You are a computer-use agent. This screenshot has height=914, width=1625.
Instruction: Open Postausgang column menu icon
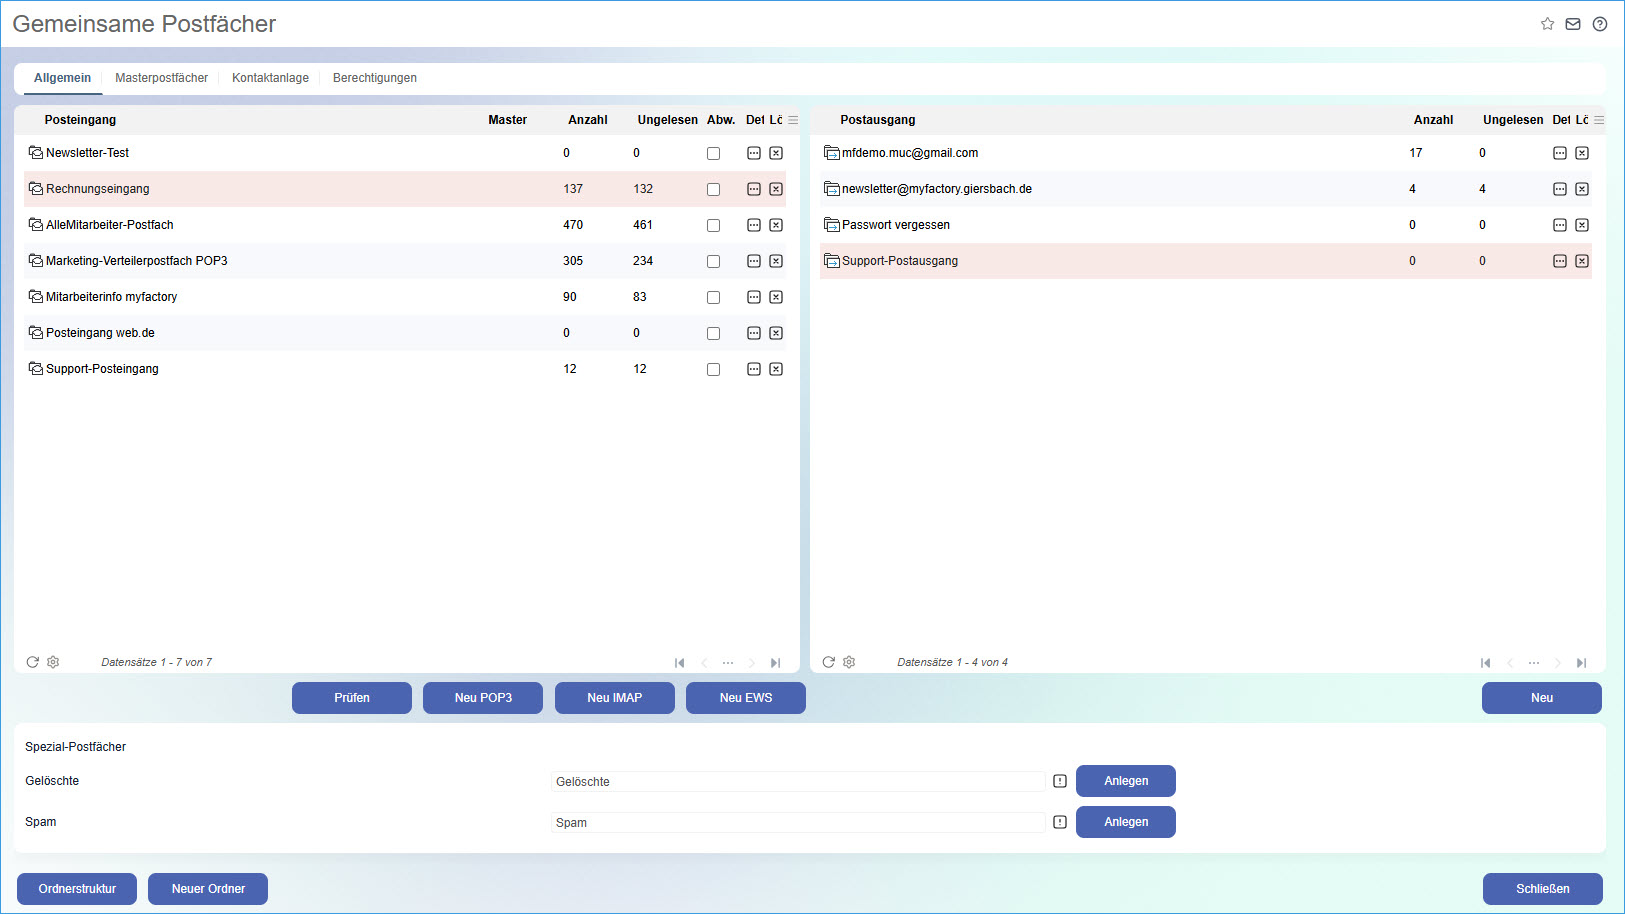tap(1599, 120)
